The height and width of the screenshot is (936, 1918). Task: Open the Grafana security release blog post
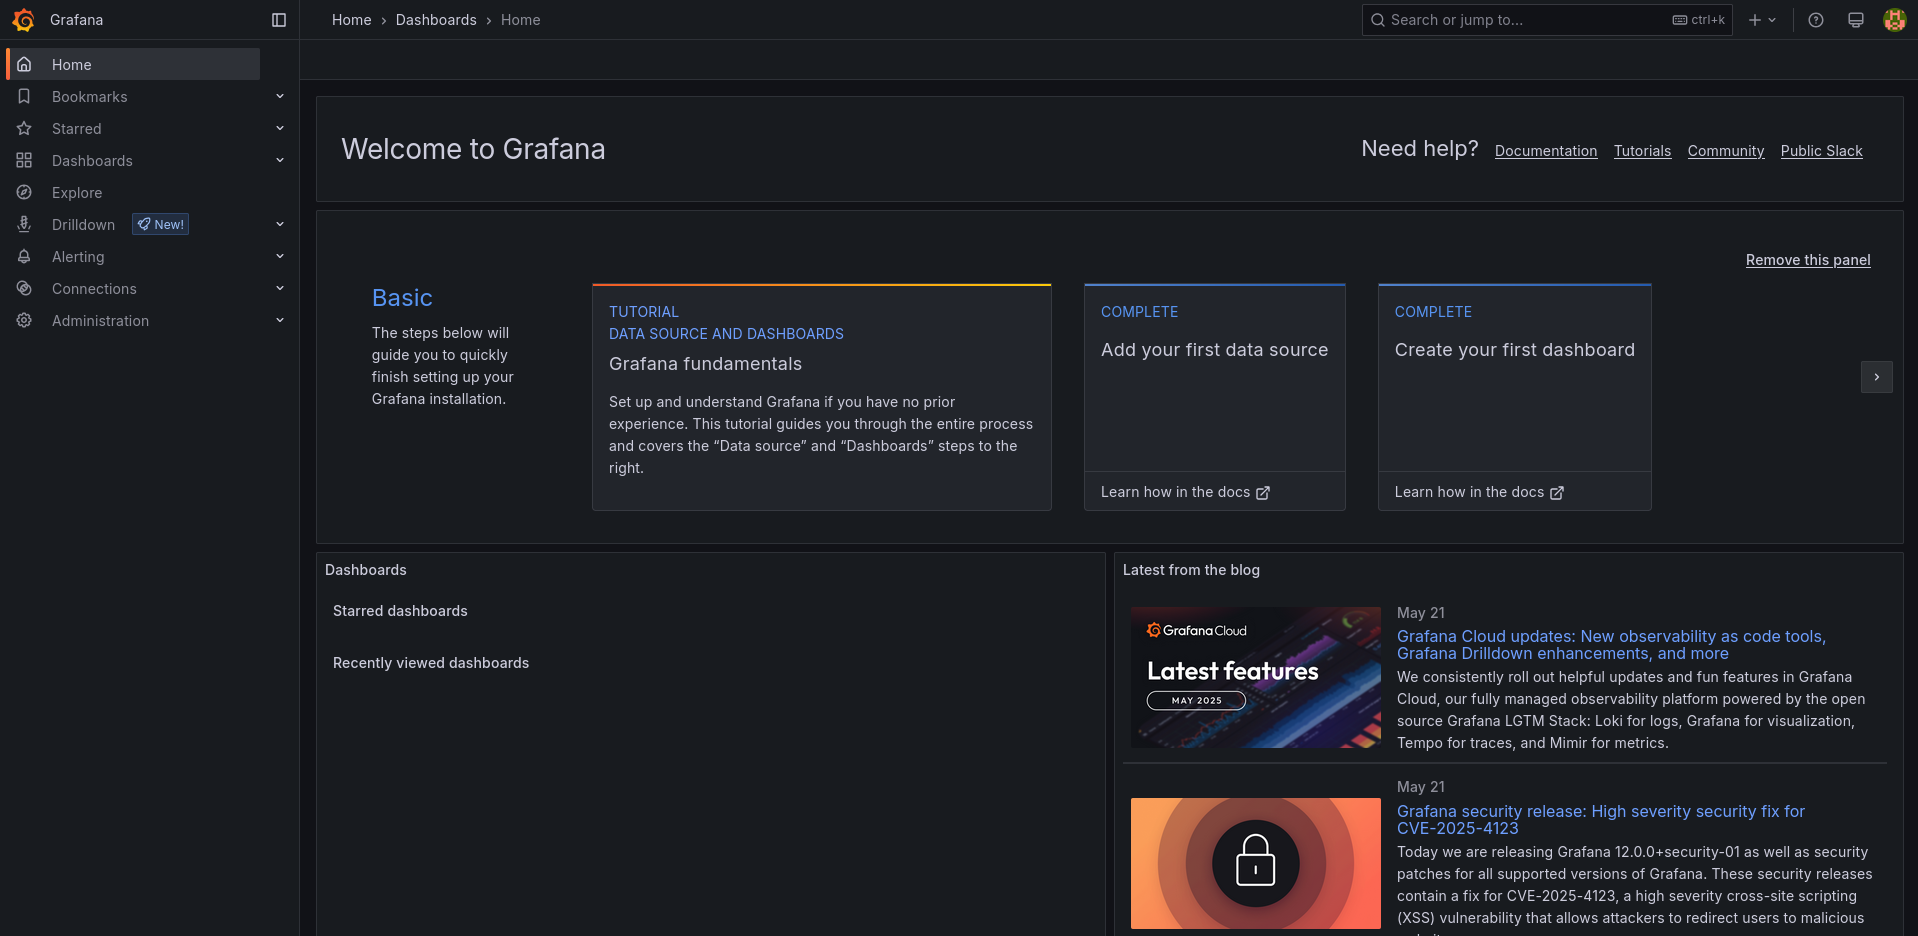tap(1601, 820)
